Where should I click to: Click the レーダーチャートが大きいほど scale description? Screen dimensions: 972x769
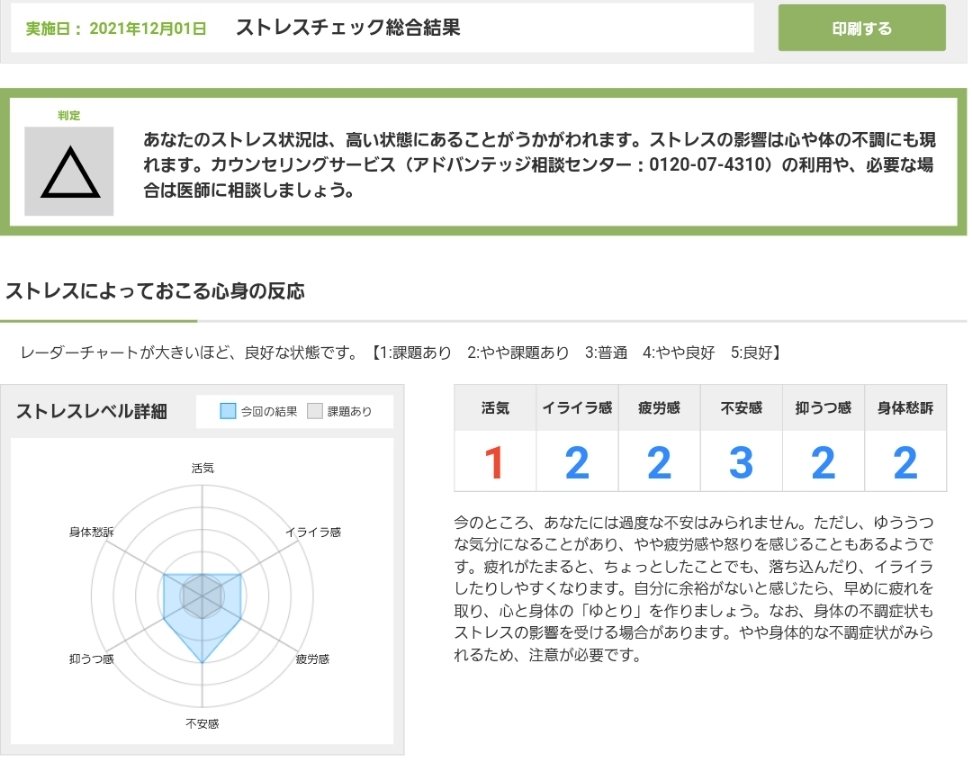[x=400, y=353]
